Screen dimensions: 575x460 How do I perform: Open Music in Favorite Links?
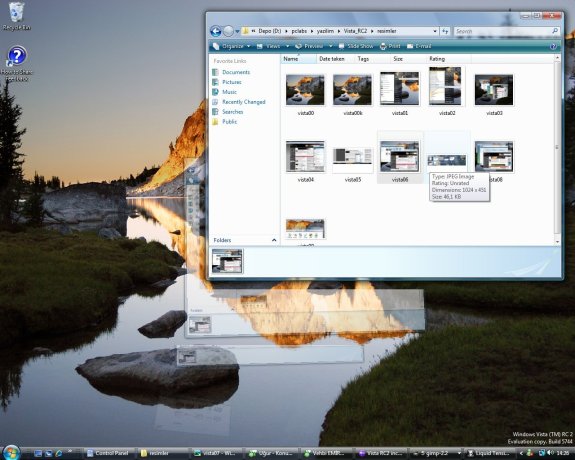point(225,92)
